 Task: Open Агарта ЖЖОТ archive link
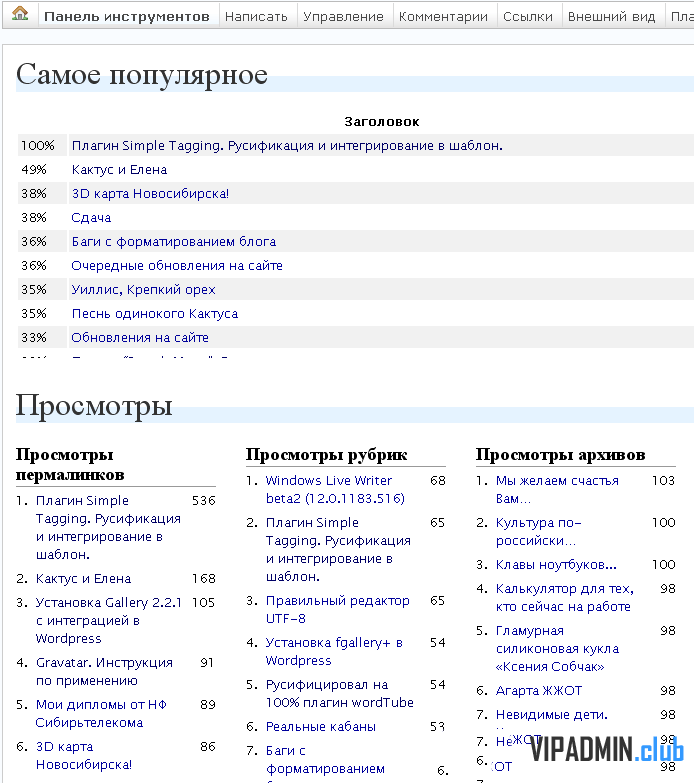pos(539,691)
